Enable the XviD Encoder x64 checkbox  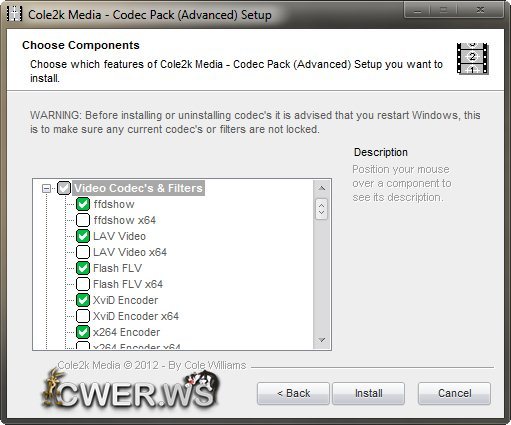83,316
